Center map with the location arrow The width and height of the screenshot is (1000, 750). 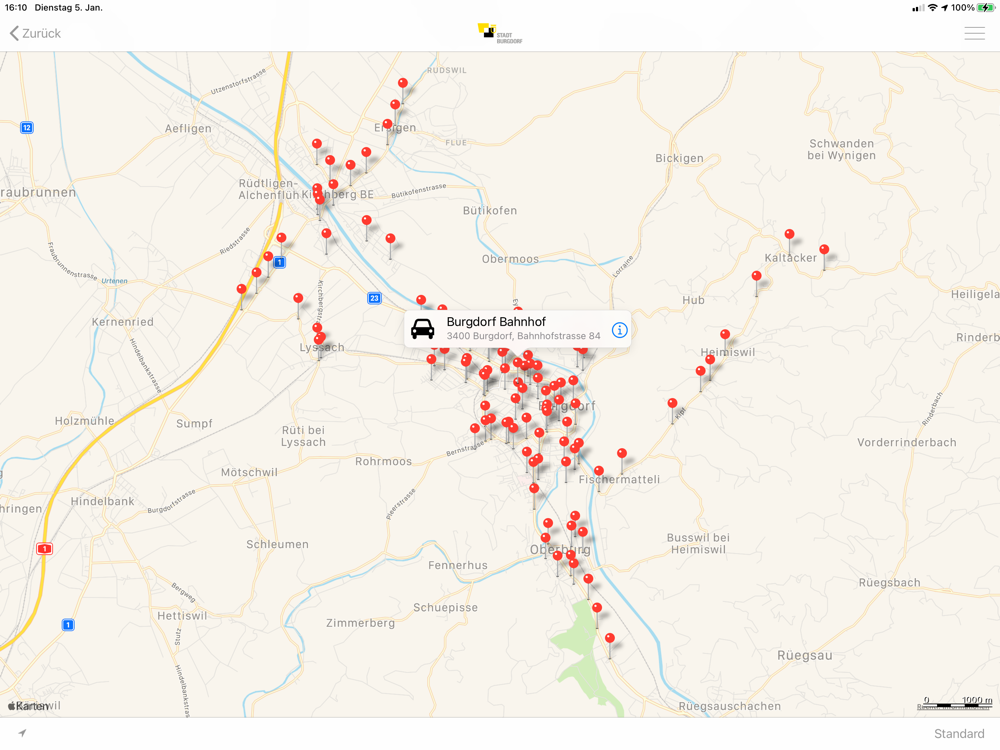[x=22, y=733]
